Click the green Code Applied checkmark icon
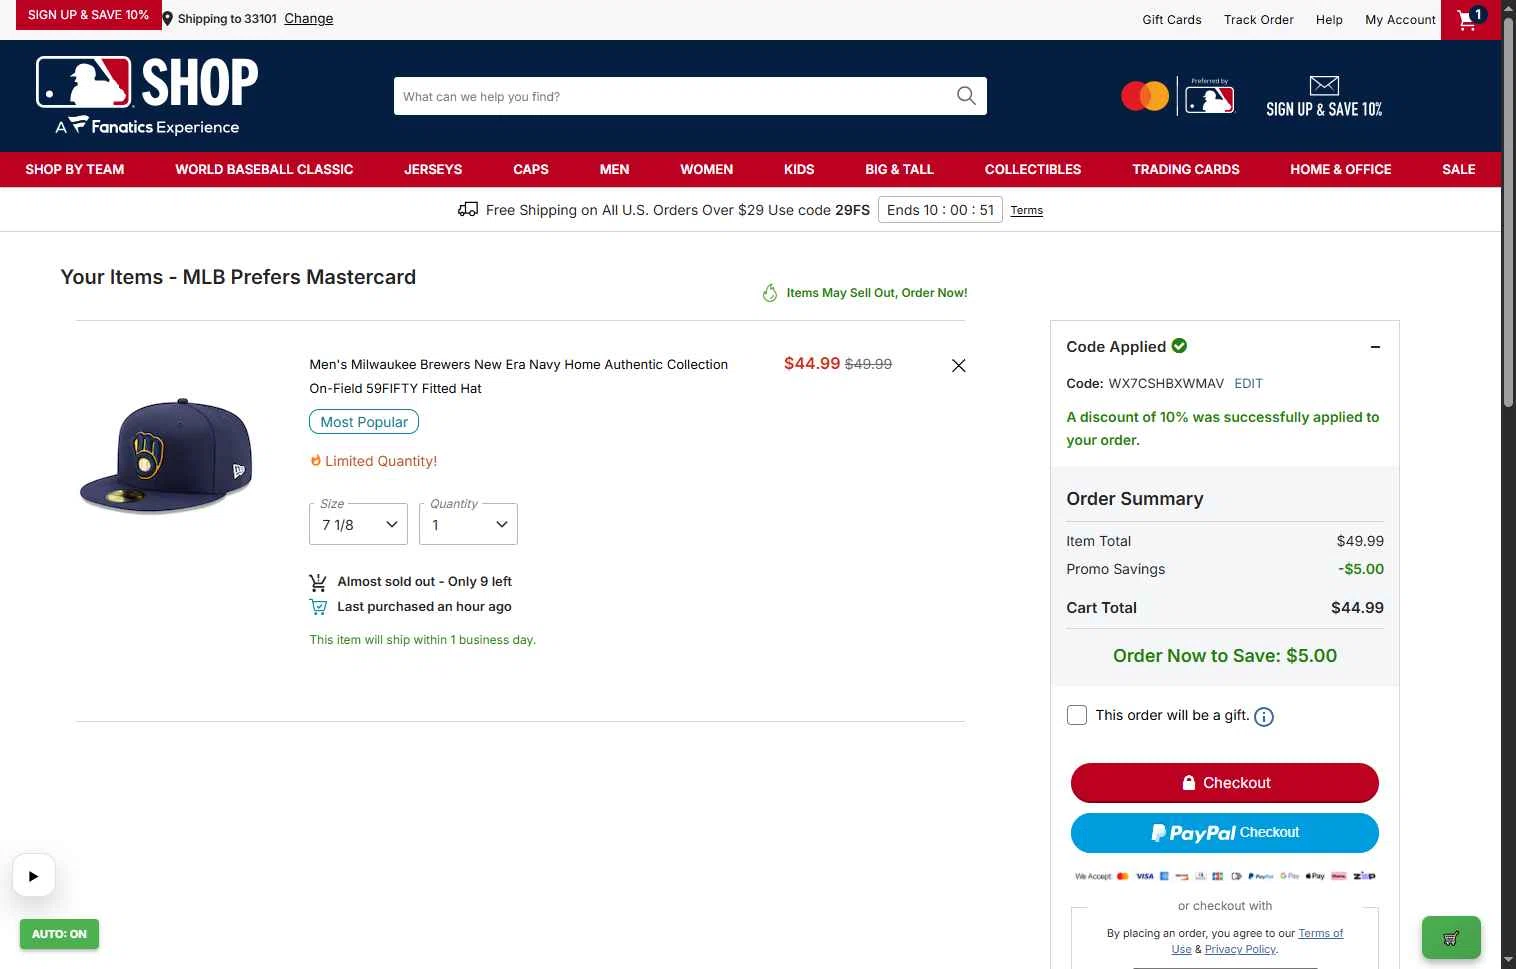The width and height of the screenshot is (1516, 969). coord(1179,346)
